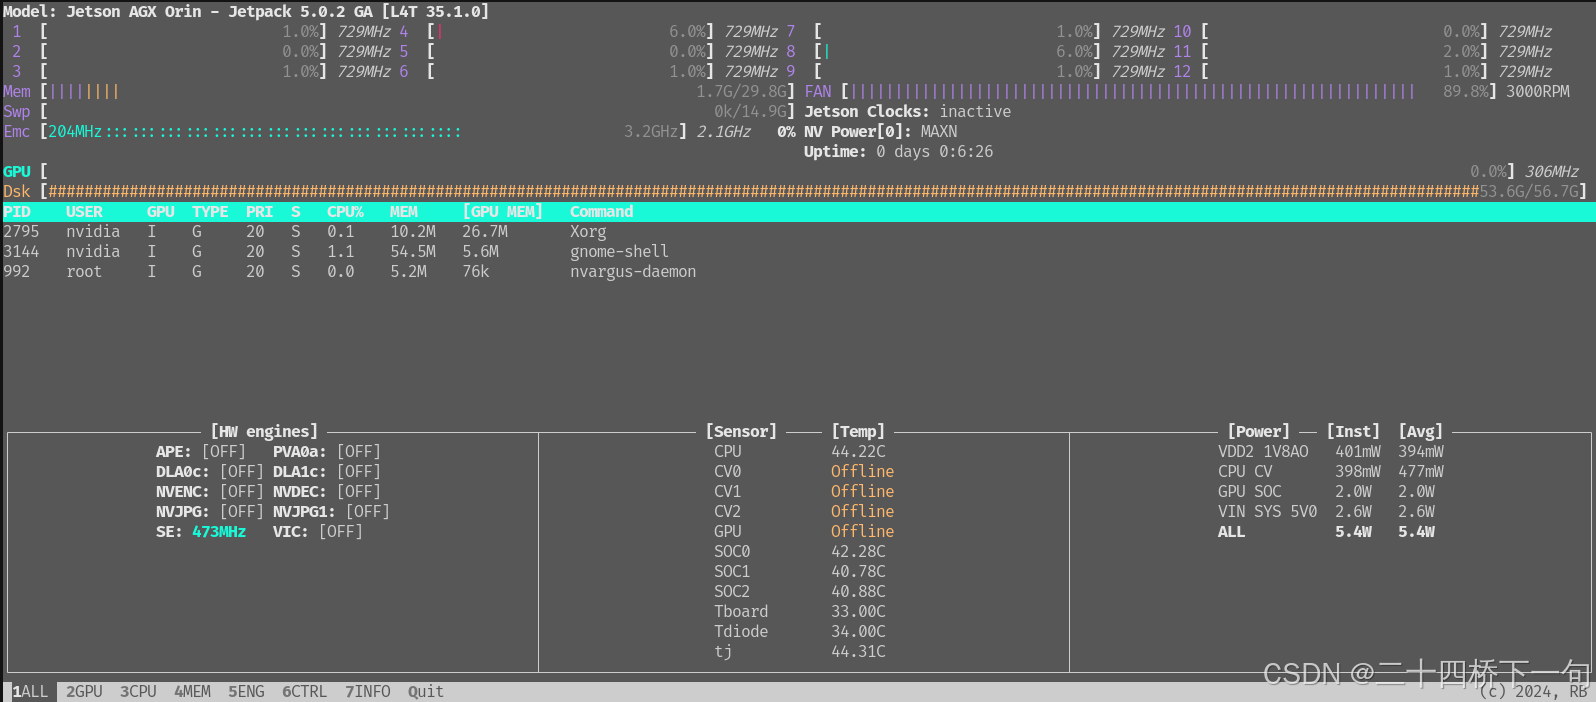Sort processes by PID column header
The height and width of the screenshot is (702, 1596).
17,212
